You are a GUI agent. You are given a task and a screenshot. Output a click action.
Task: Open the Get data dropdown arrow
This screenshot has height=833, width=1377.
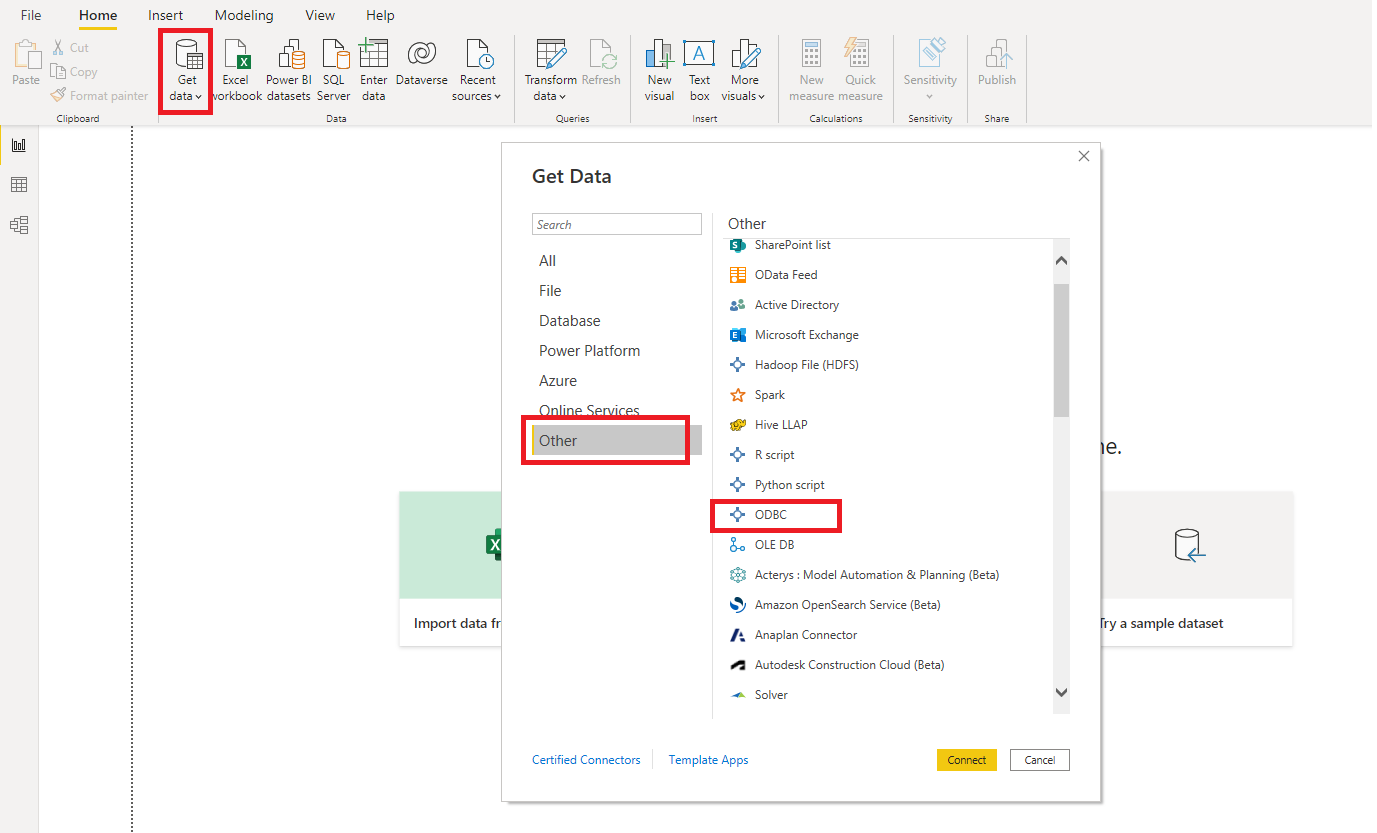coord(199,97)
